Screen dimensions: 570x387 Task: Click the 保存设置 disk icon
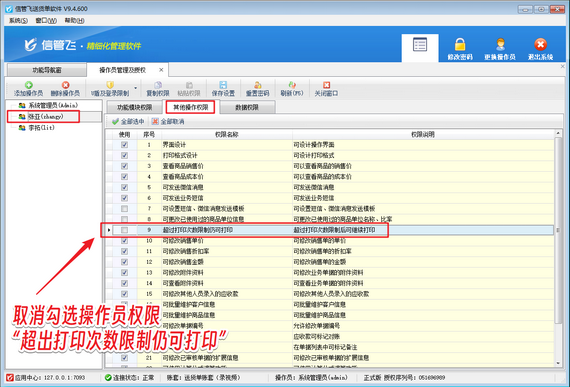[x=223, y=85]
